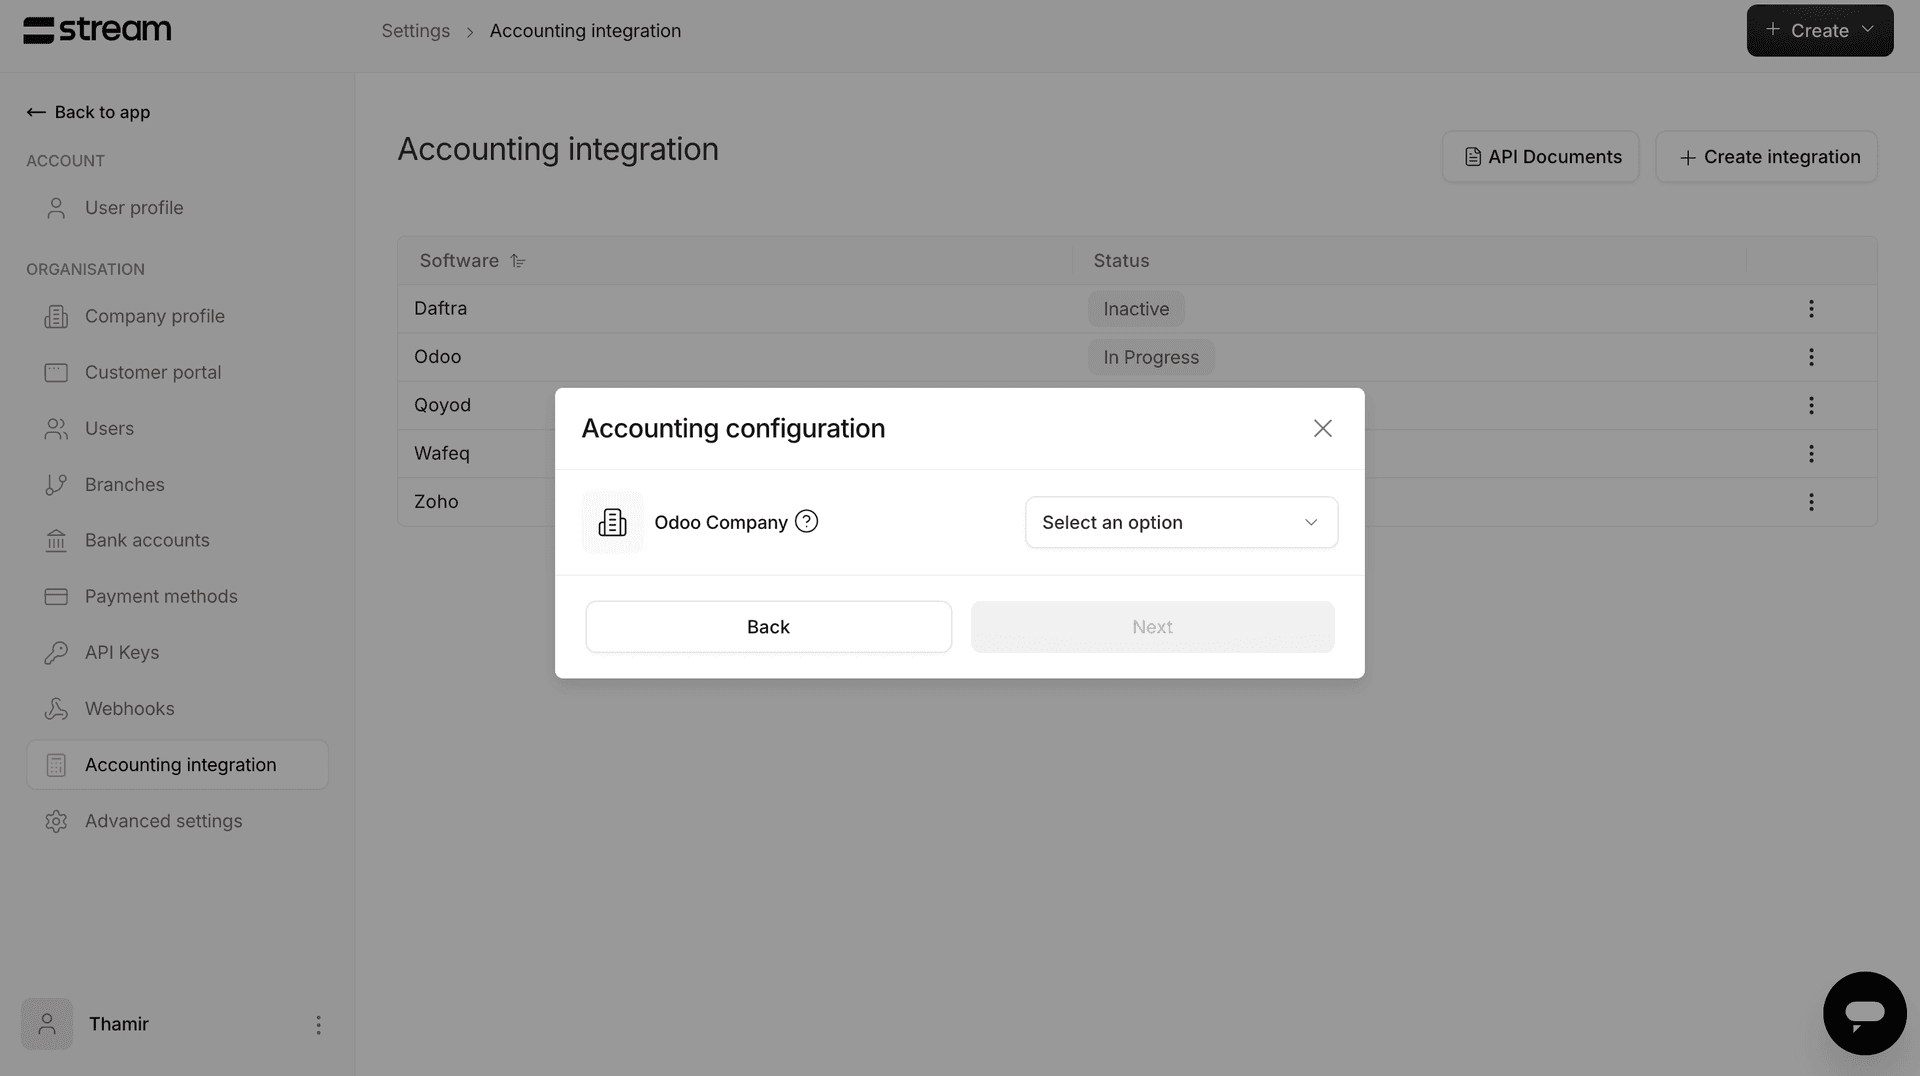
Task: Click the Branches fork icon
Action: click(56, 484)
